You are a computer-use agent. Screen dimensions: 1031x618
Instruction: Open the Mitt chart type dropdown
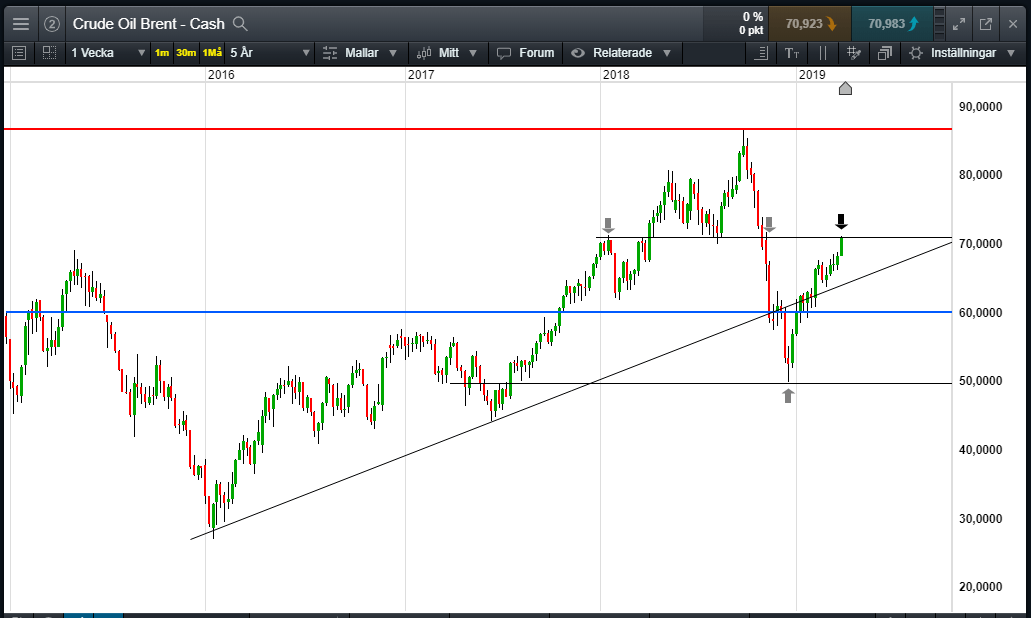[x=447, y=53]
